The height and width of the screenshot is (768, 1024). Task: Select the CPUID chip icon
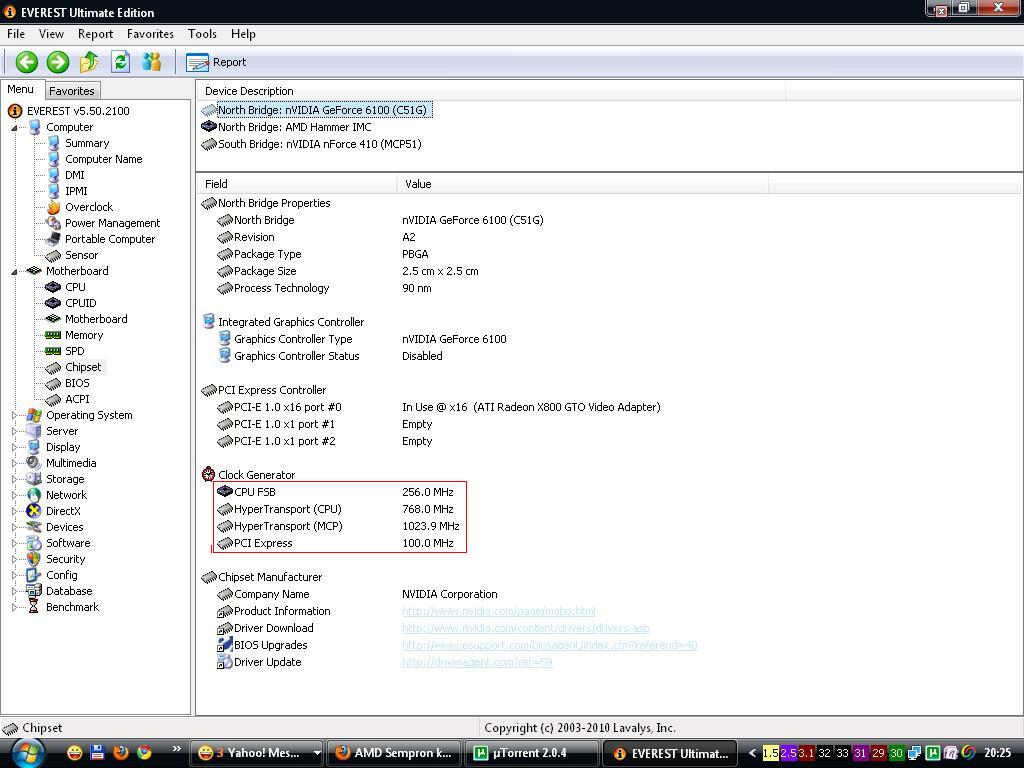coord(53,303)
